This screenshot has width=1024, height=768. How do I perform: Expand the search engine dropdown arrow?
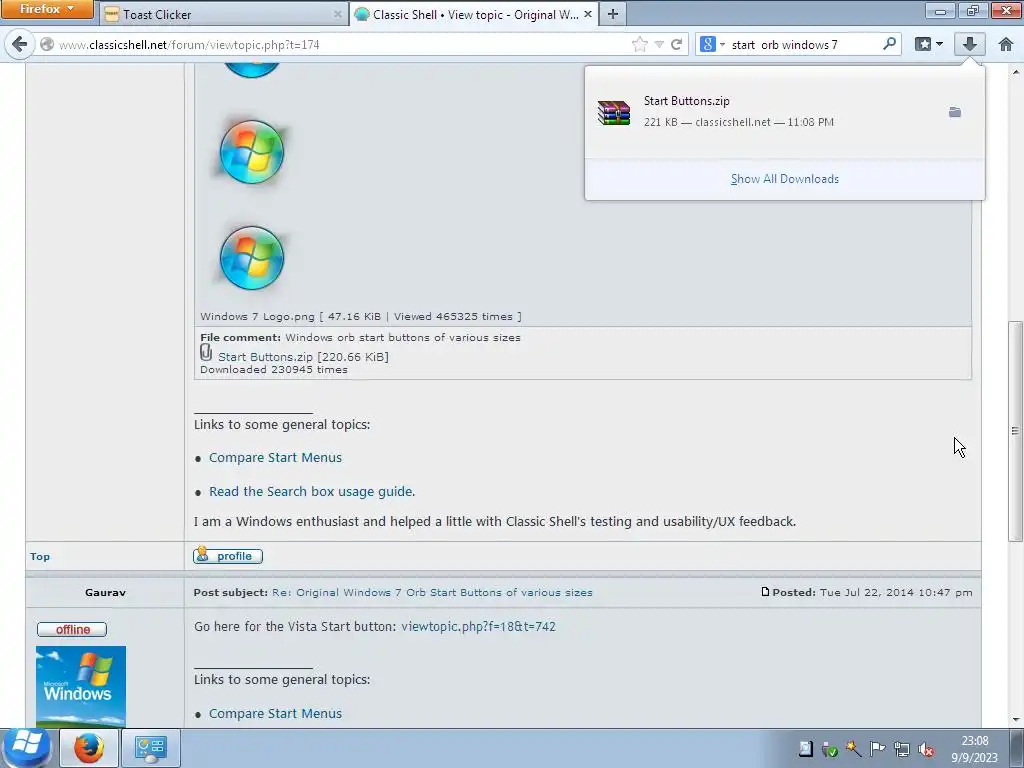click(722, 44)
